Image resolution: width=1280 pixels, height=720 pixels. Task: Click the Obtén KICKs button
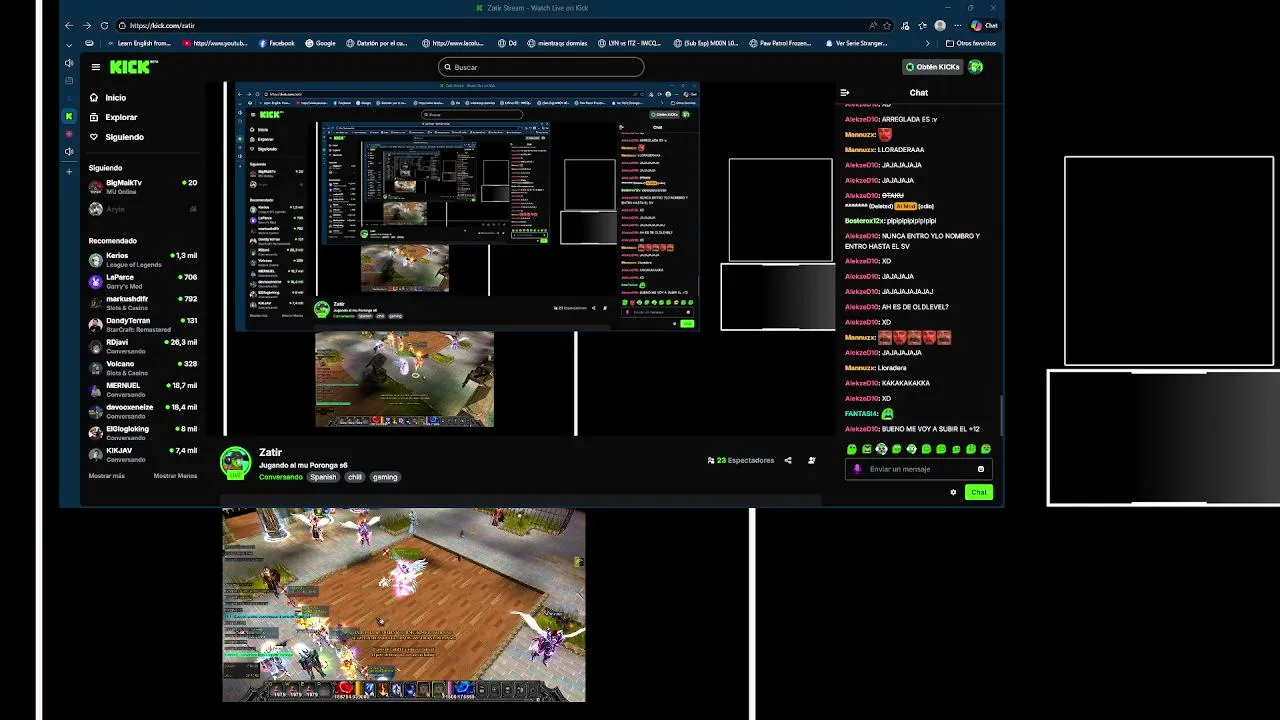coord(932,67)
